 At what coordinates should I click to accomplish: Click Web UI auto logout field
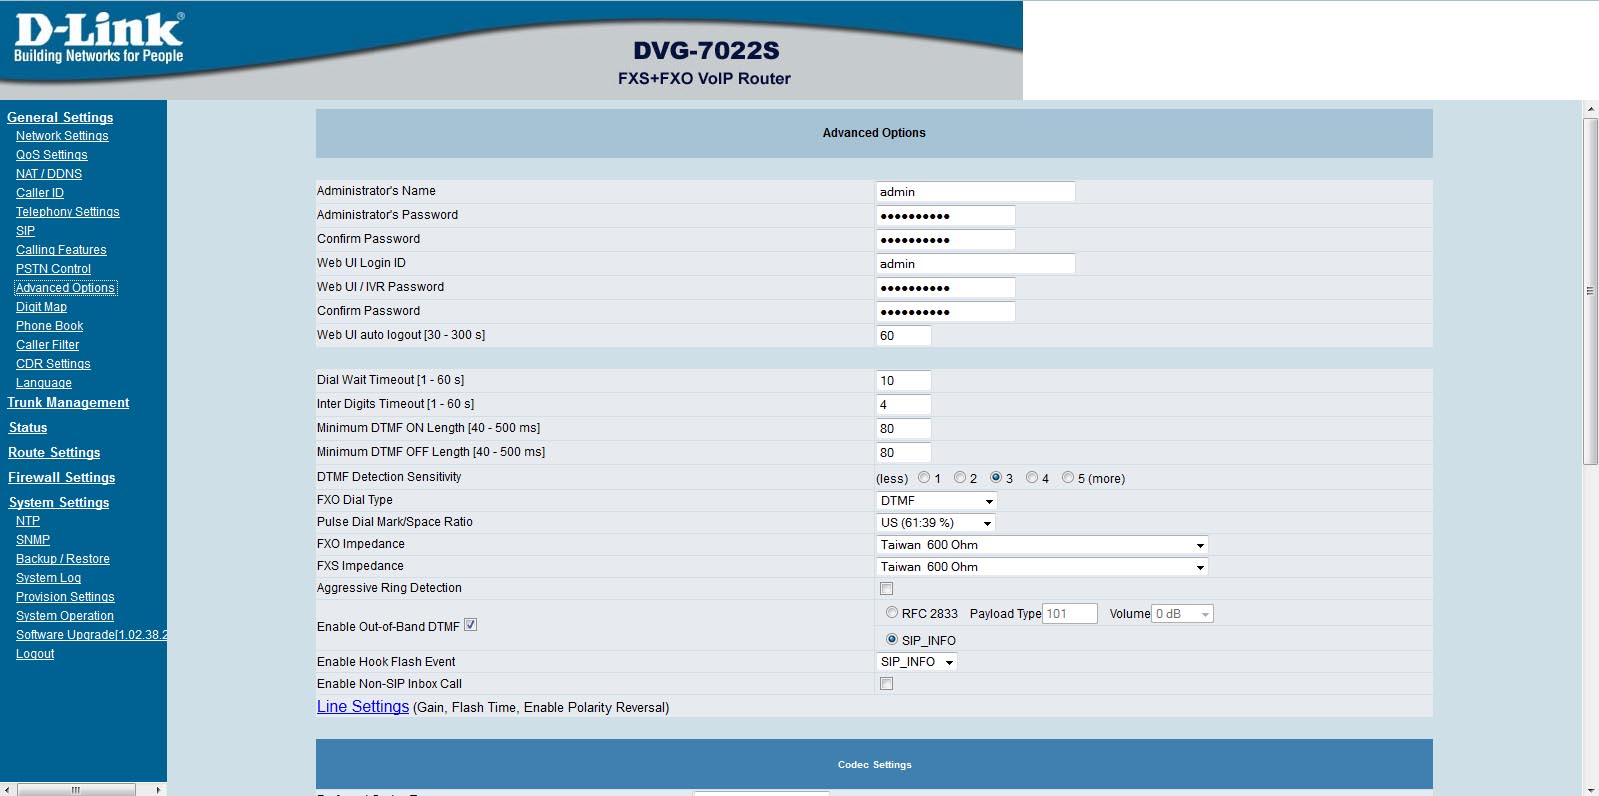click(x=903, y=336)
